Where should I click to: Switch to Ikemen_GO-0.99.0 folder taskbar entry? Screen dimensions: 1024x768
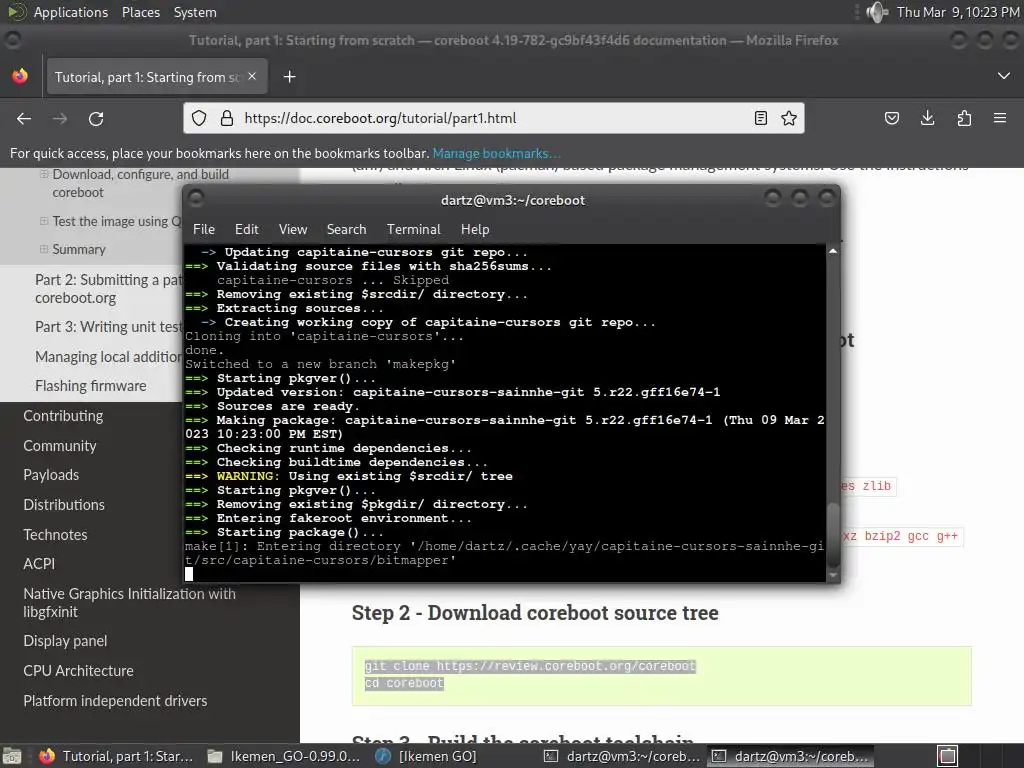click(x=283, y=756)
